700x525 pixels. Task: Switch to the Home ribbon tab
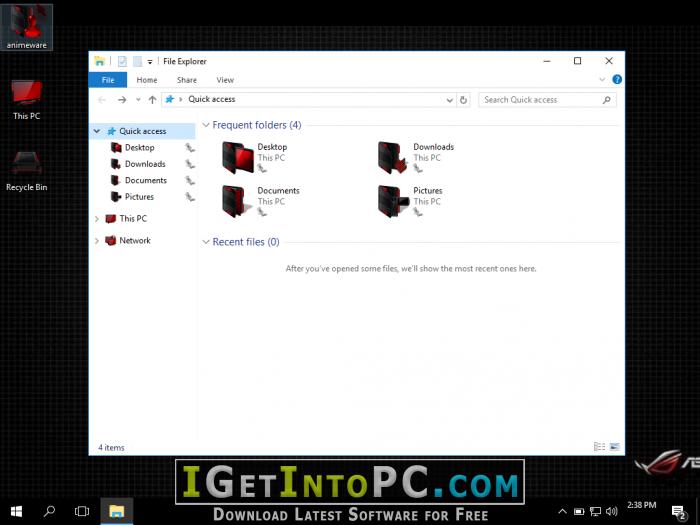146,80
